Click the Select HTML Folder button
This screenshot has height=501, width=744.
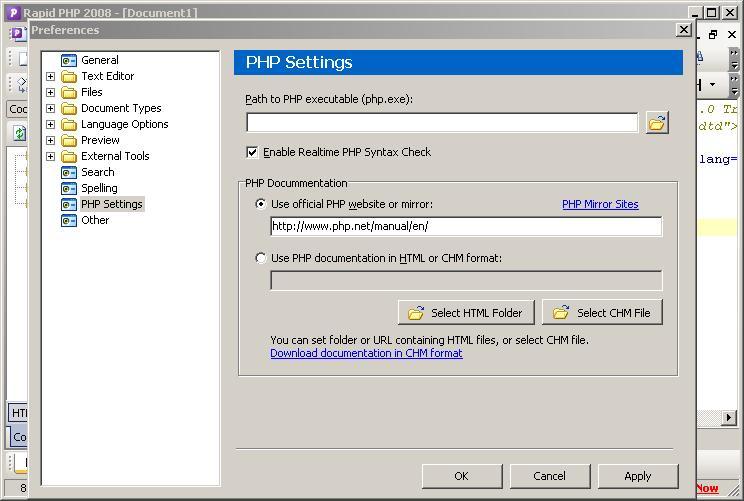click(466, 313)
